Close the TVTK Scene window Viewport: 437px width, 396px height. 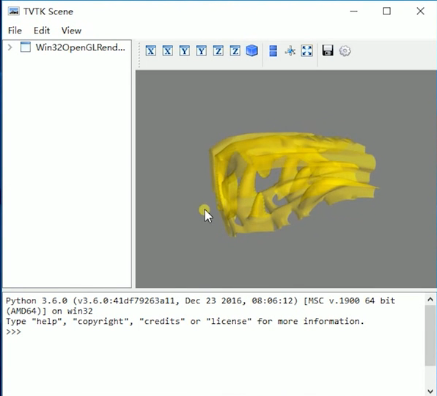pos(420,11)
